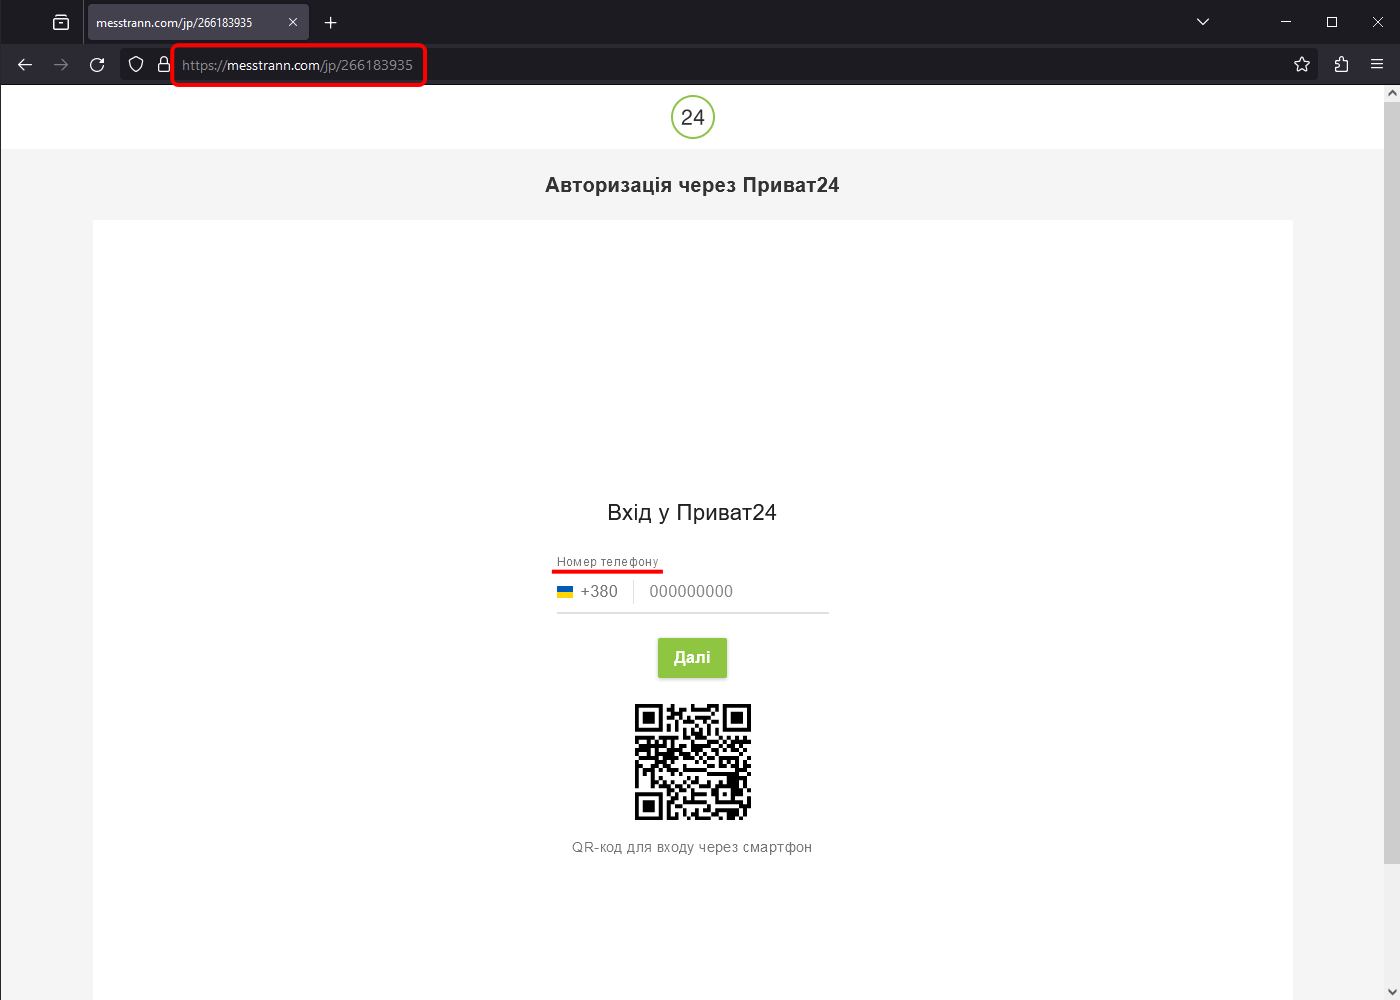Click the green Далі button
The width and height of the screenshot is (1400, 1000).
point(692,657)
